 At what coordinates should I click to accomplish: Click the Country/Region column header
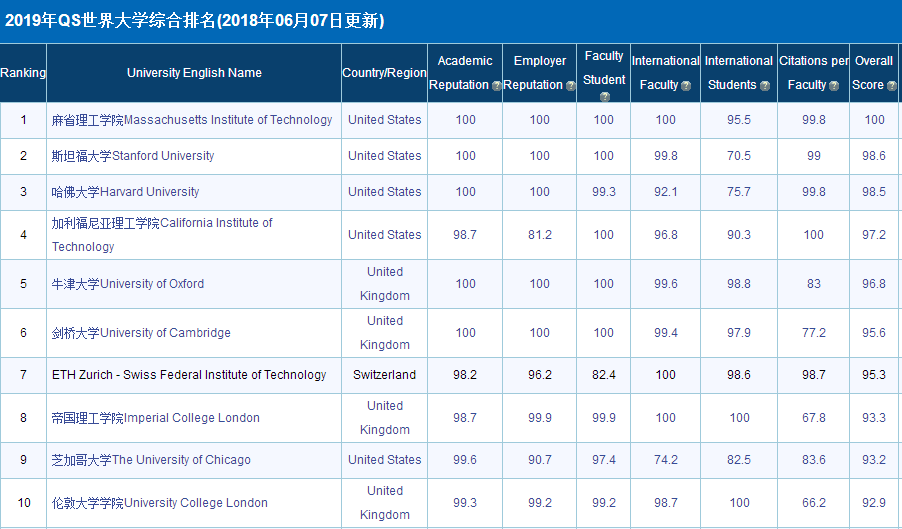(x=384, y=73)
